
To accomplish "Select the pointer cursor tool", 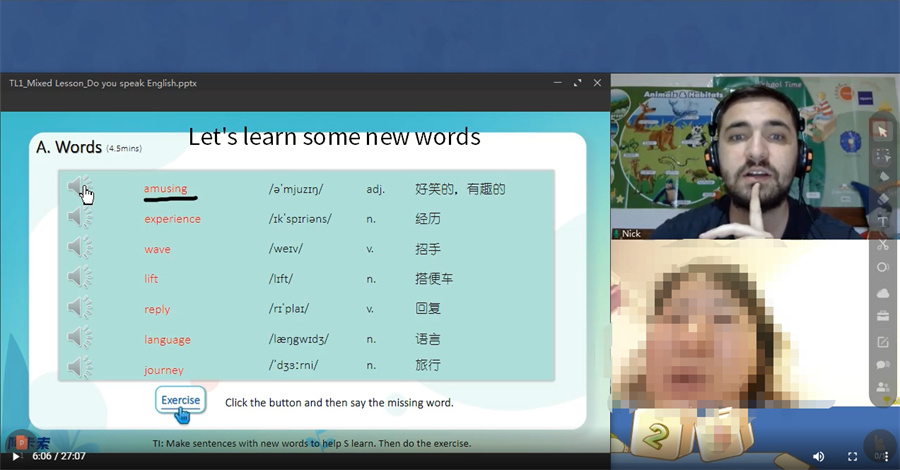I will point(882,131).
